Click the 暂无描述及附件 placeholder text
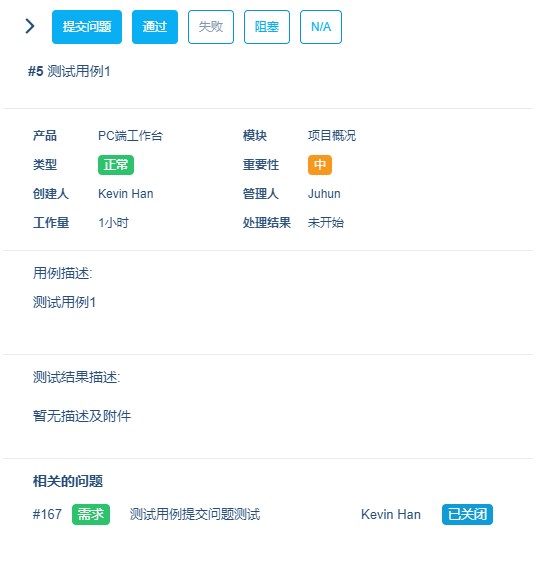 [x=82, y=417]
